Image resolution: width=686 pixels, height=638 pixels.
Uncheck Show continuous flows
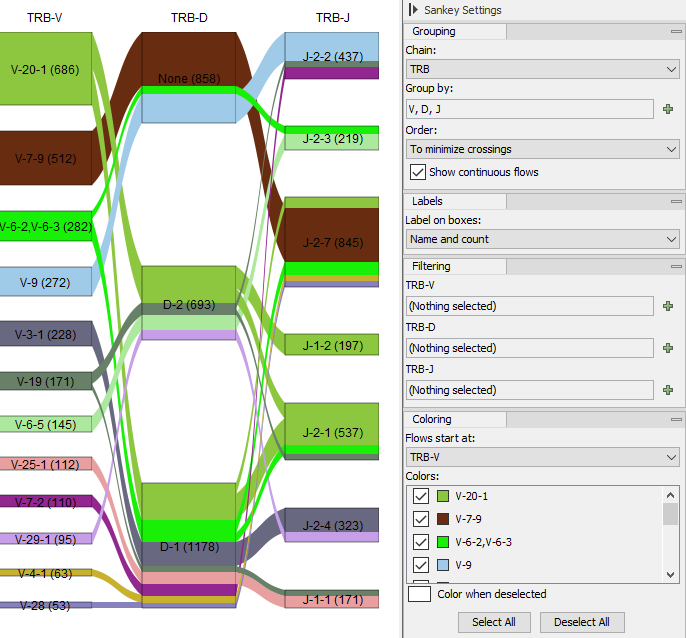pos(418,172)
